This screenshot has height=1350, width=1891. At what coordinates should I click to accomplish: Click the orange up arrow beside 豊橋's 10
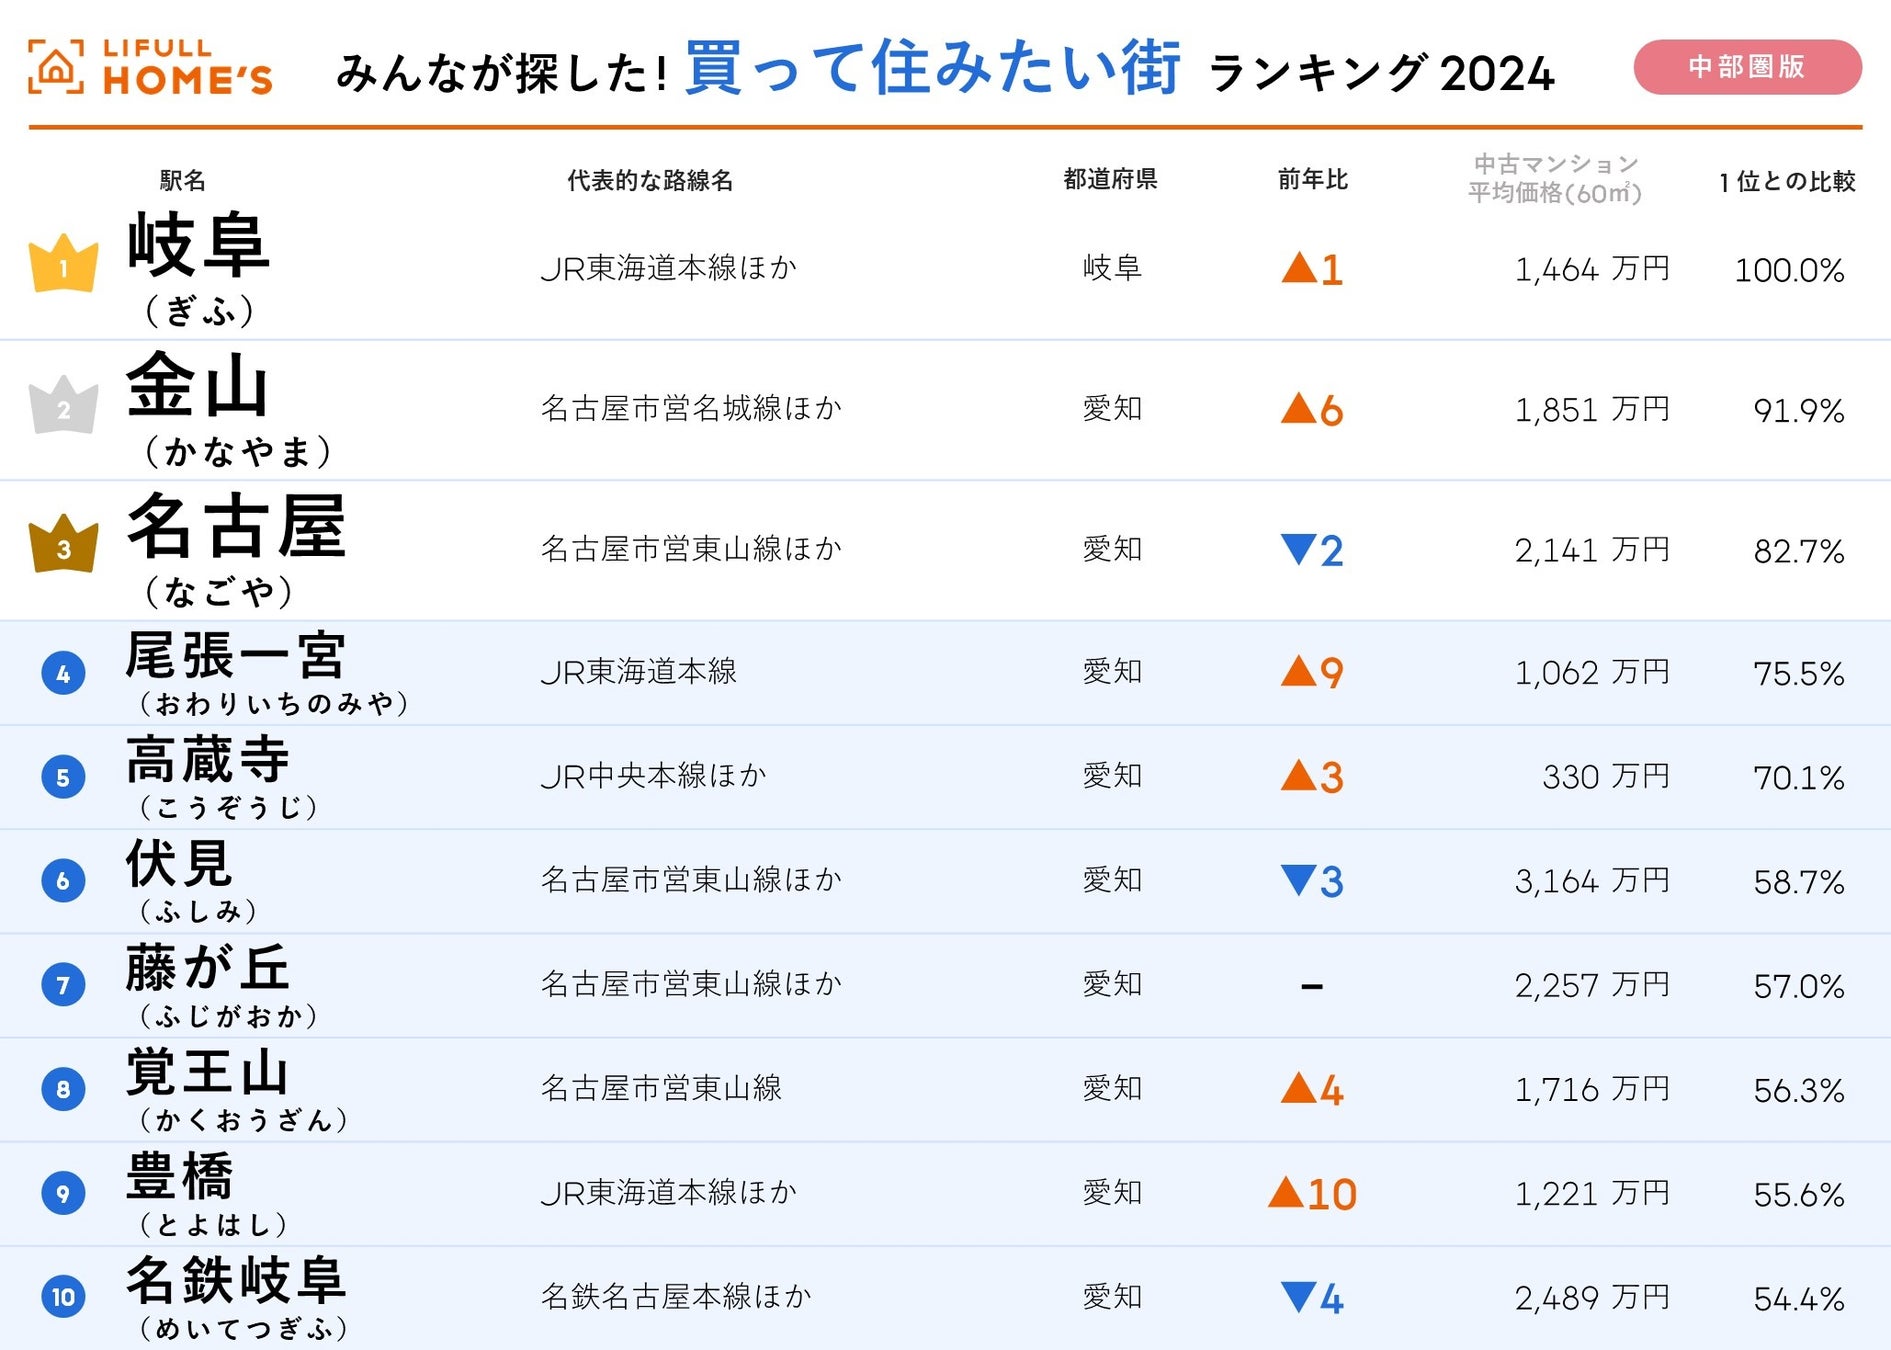tap(1286, 1191)
